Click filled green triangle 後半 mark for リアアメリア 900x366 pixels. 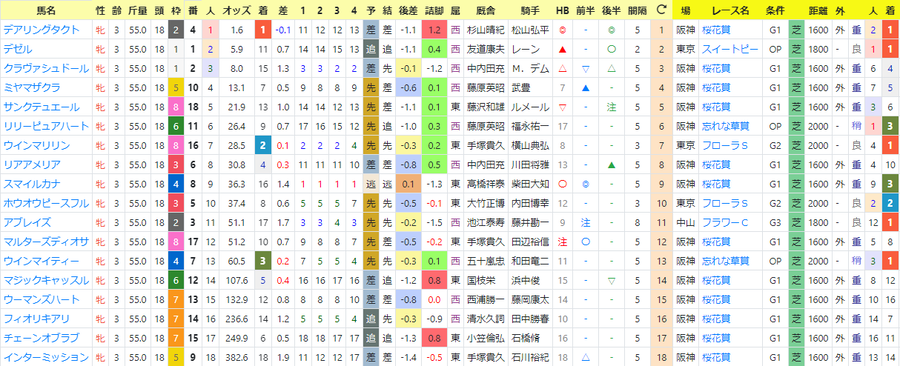612,165
